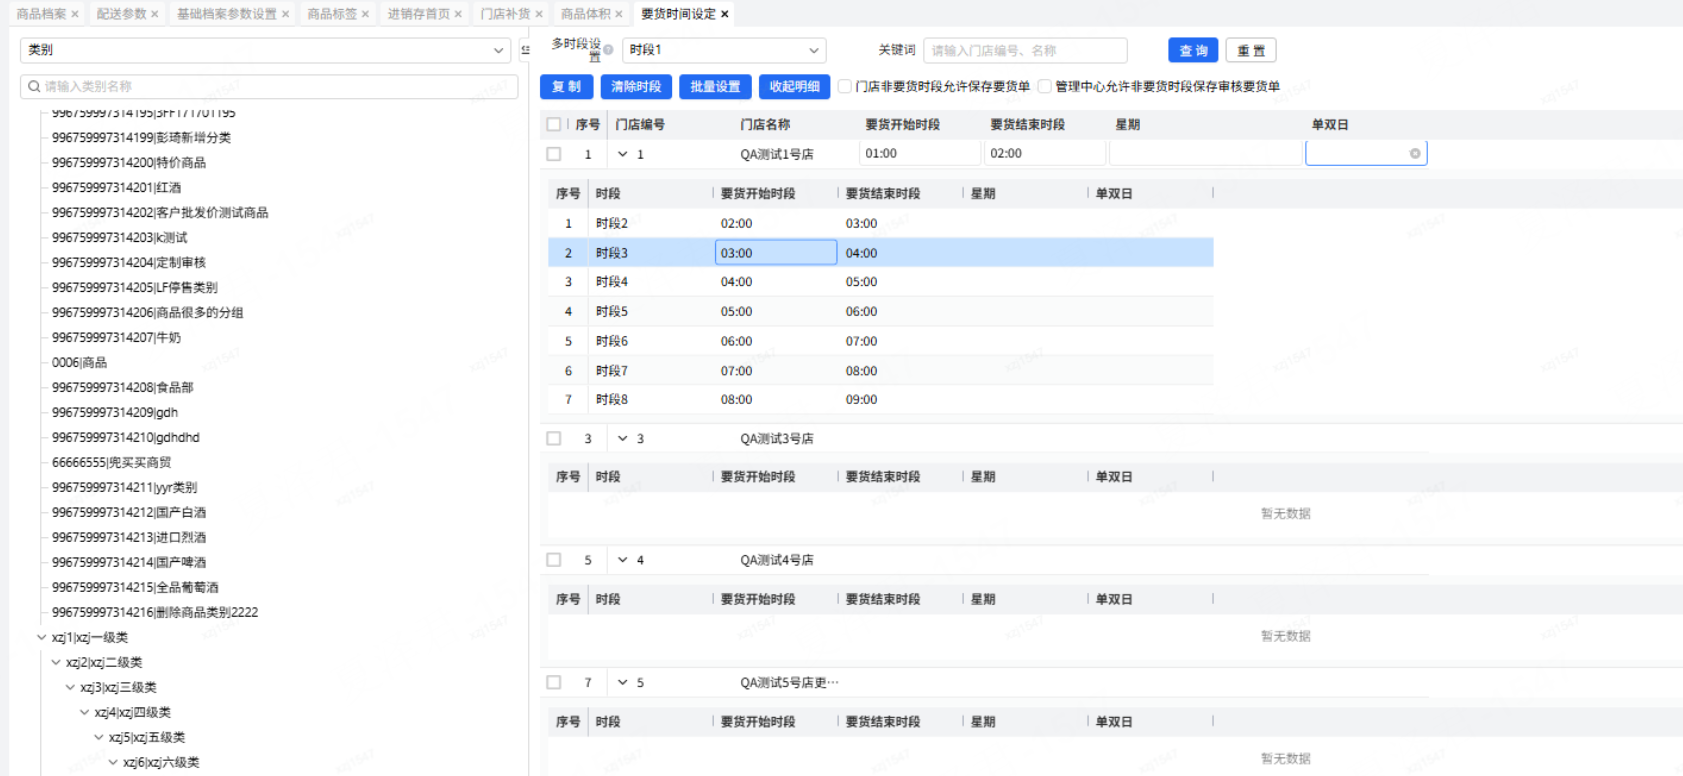Open the 时段1 dropdown
Viewport: 1683px width, 776px height.
(x=724, y=50)
